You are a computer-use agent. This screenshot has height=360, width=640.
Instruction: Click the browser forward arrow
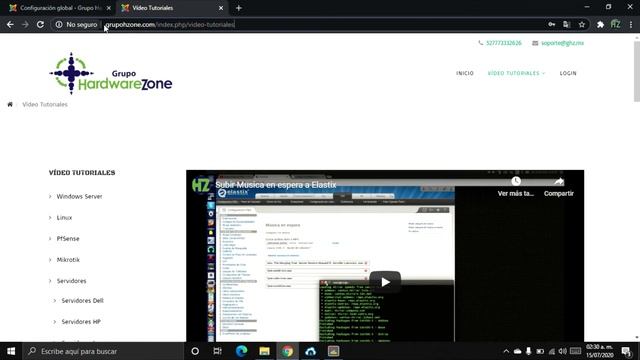25,24
